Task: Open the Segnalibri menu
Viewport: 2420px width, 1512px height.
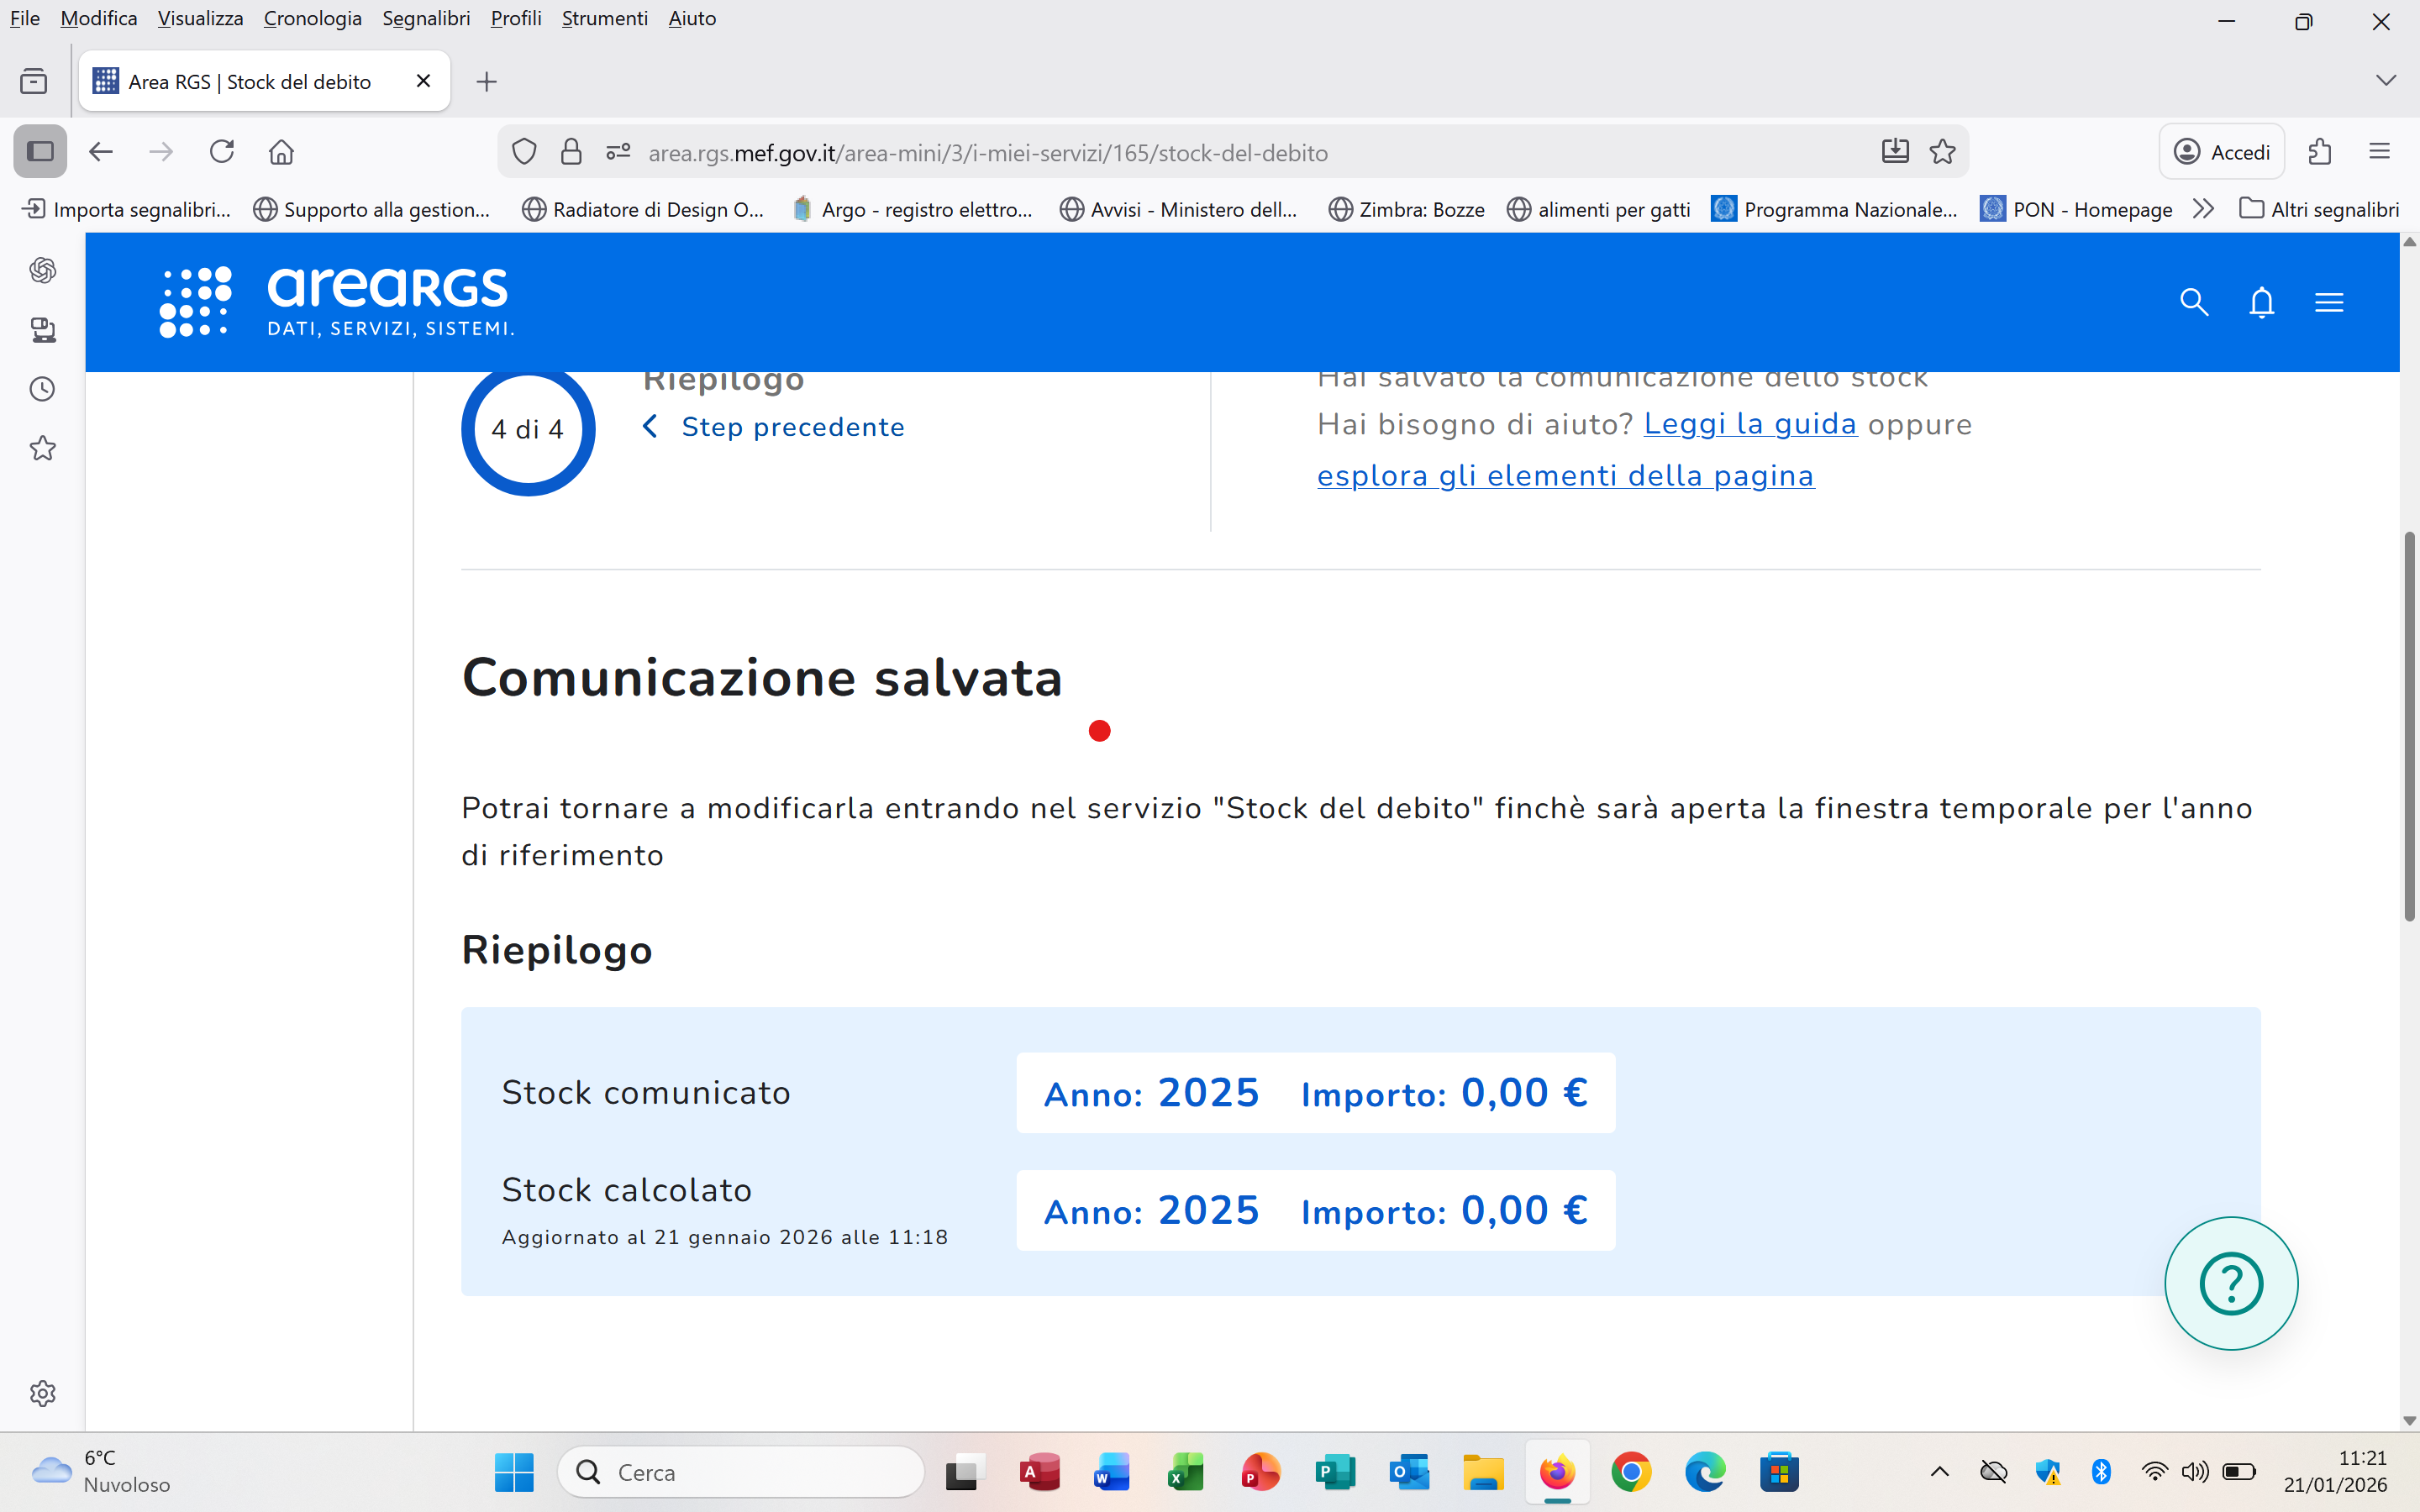Action: point(426,18)
